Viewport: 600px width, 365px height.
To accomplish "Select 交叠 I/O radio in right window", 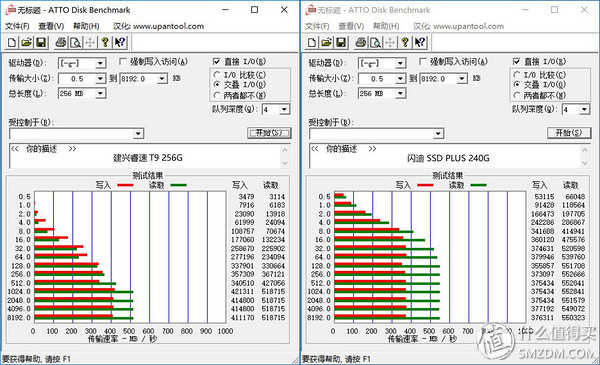I will (x=517, y=85).
